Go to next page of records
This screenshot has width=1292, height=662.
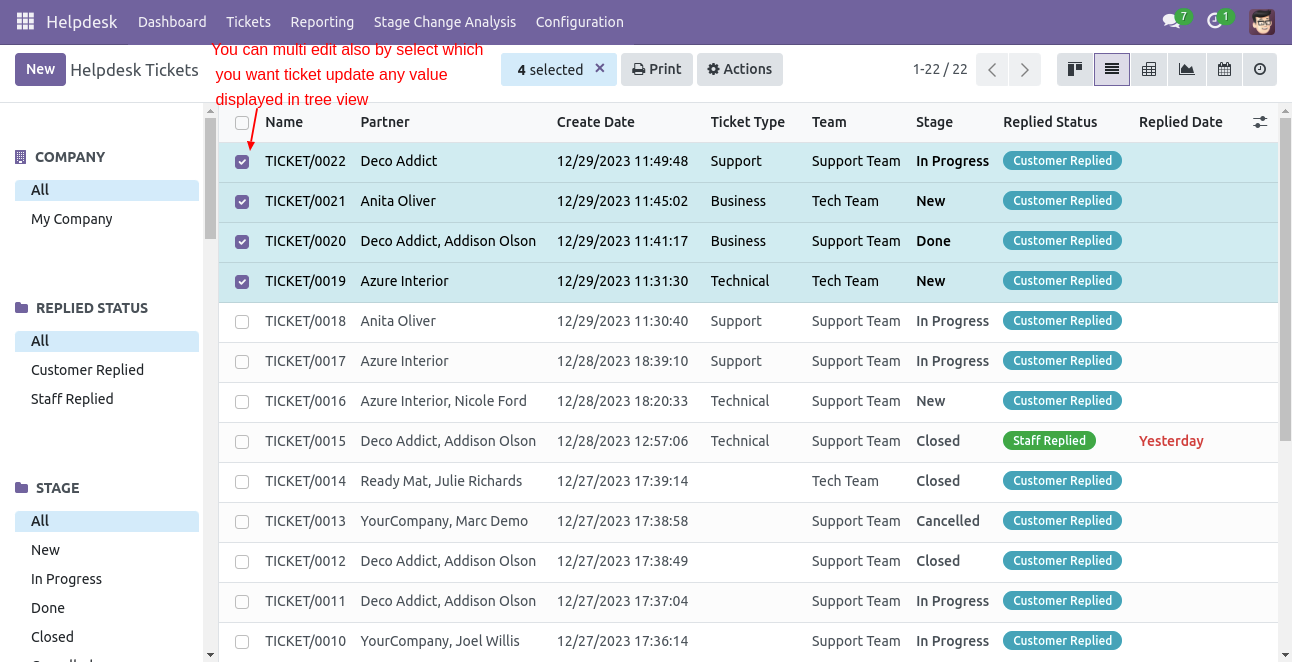pyautogui.click(x=1024, y=70)
